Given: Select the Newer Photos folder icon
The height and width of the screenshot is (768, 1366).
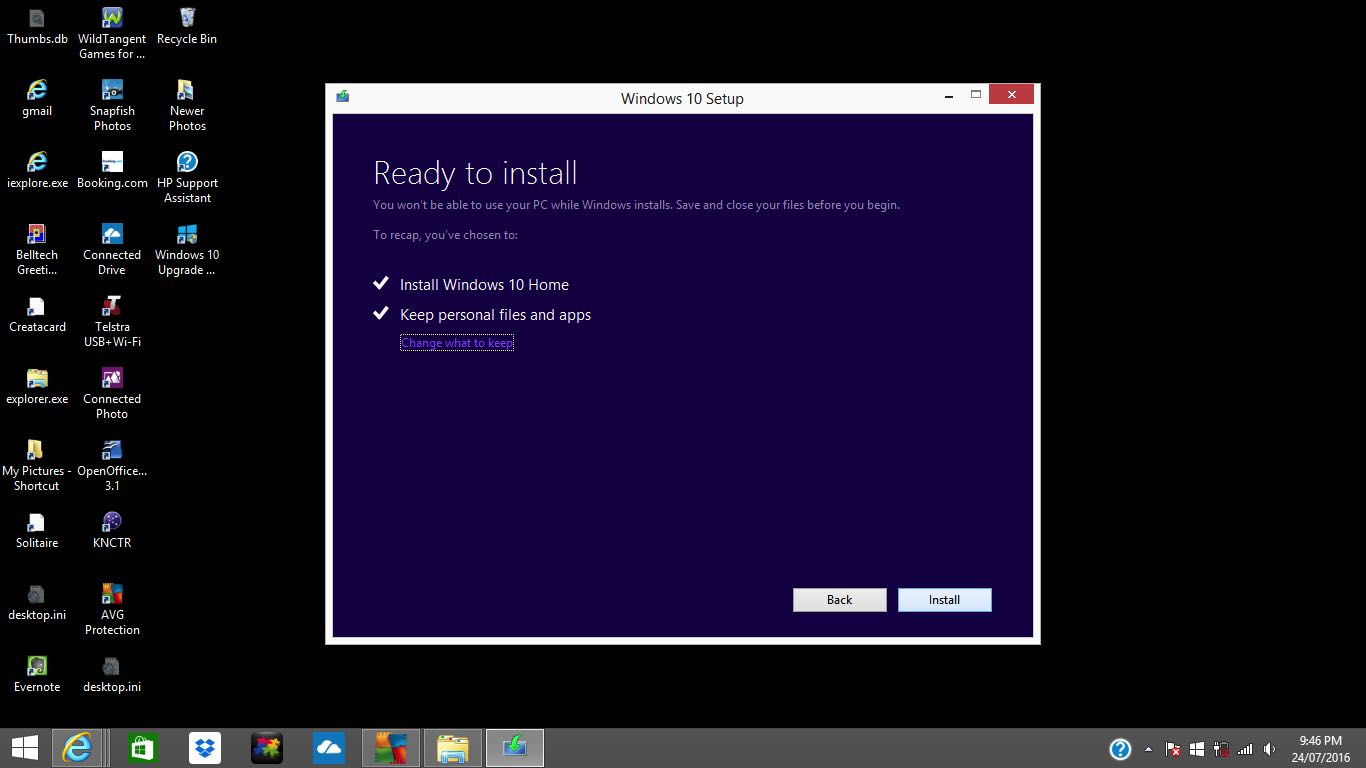Looking at the screenshot, I should point(187,105).
